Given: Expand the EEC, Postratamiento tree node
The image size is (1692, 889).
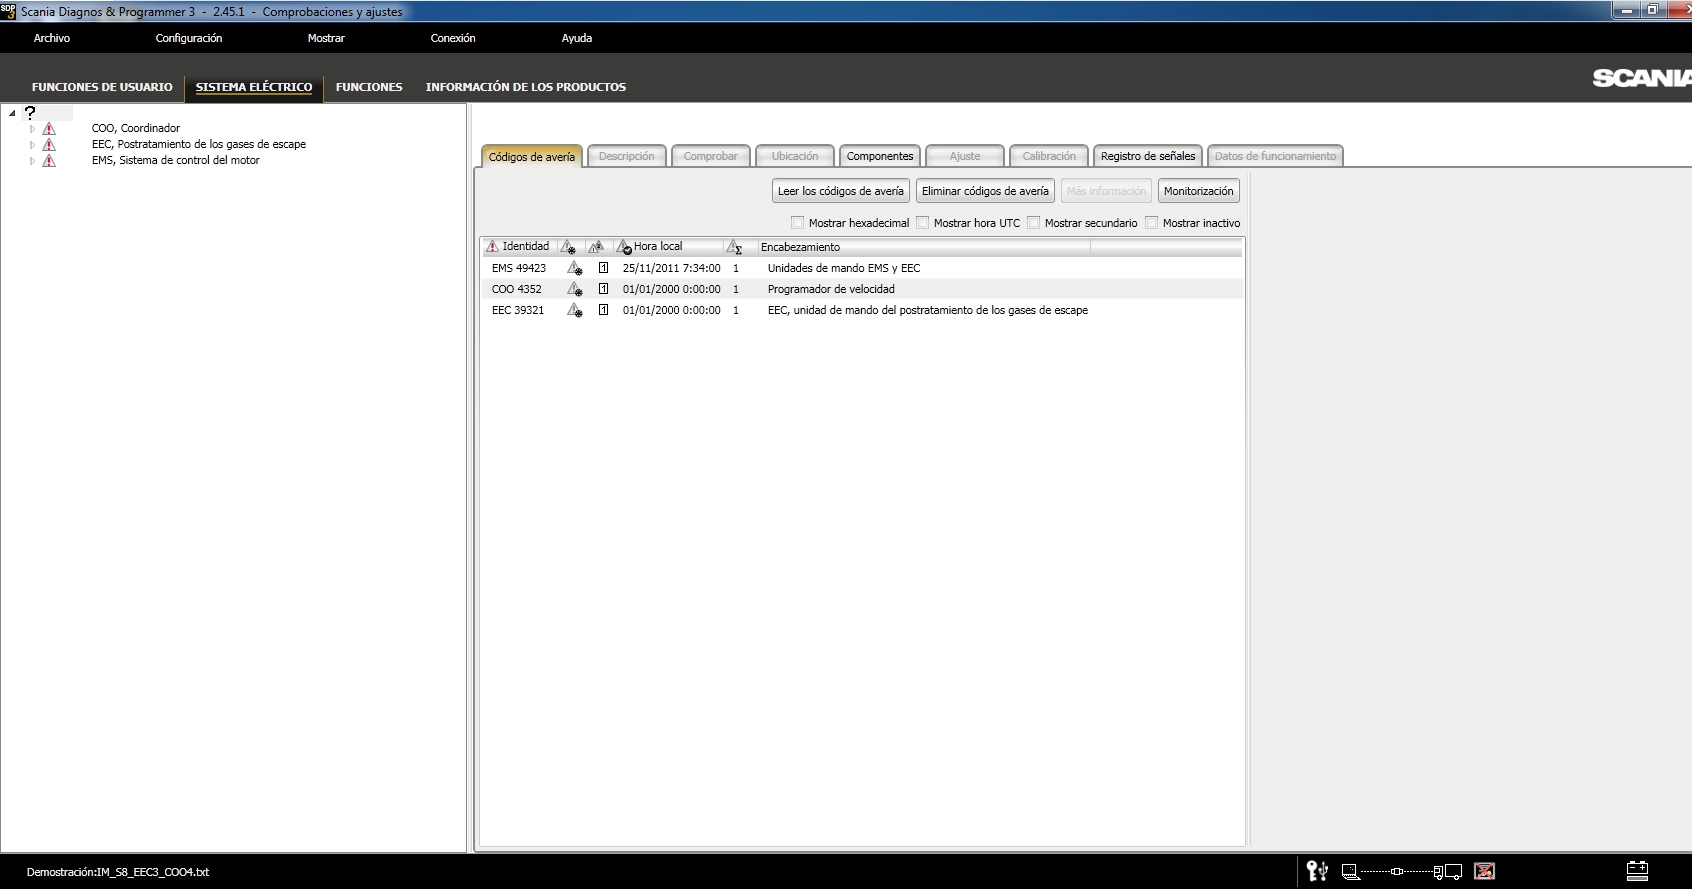Looking at the screenshot, I should [x=32, y=145].
